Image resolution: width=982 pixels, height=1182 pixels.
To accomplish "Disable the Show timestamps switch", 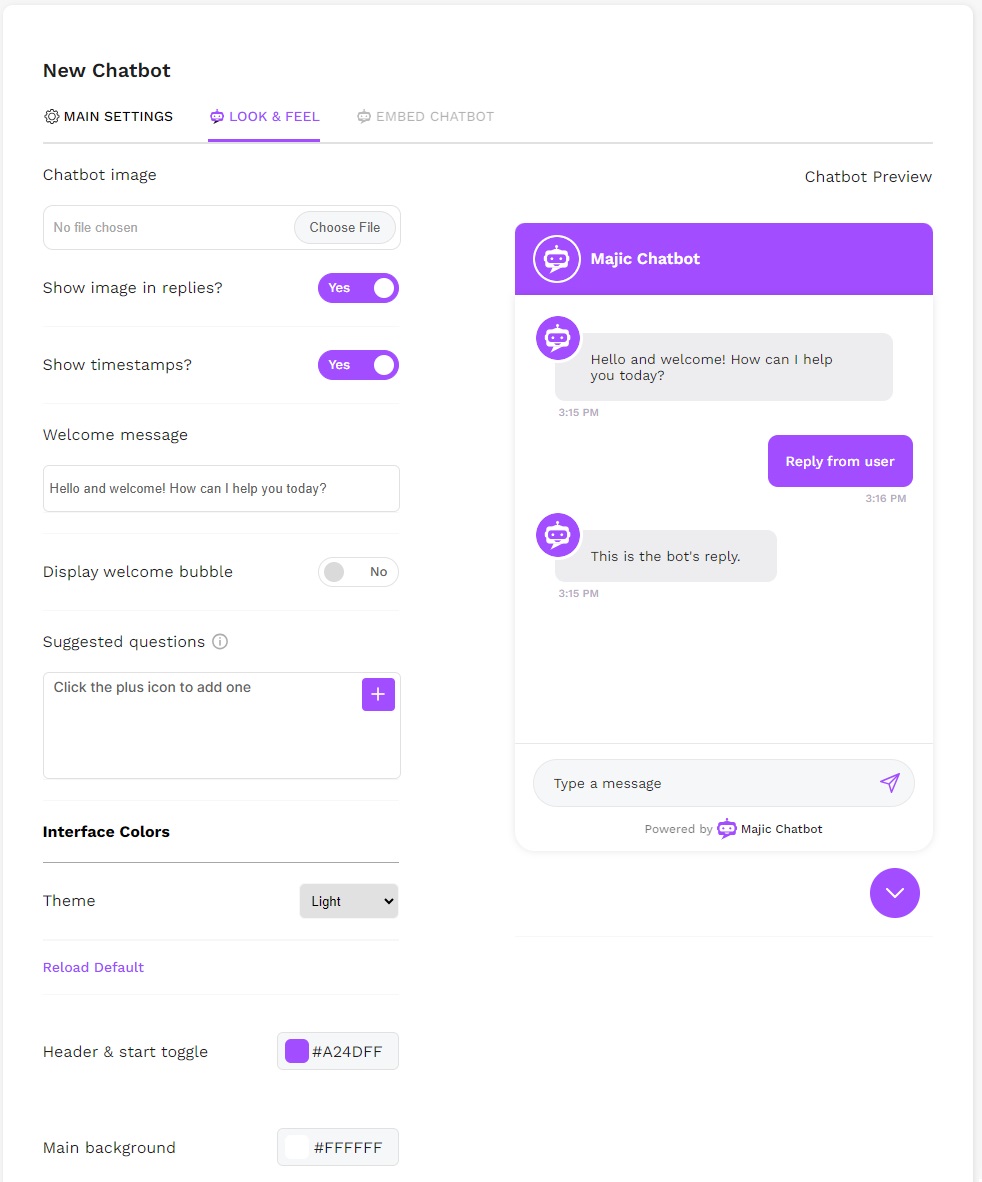I will click(x=358, y=365).
